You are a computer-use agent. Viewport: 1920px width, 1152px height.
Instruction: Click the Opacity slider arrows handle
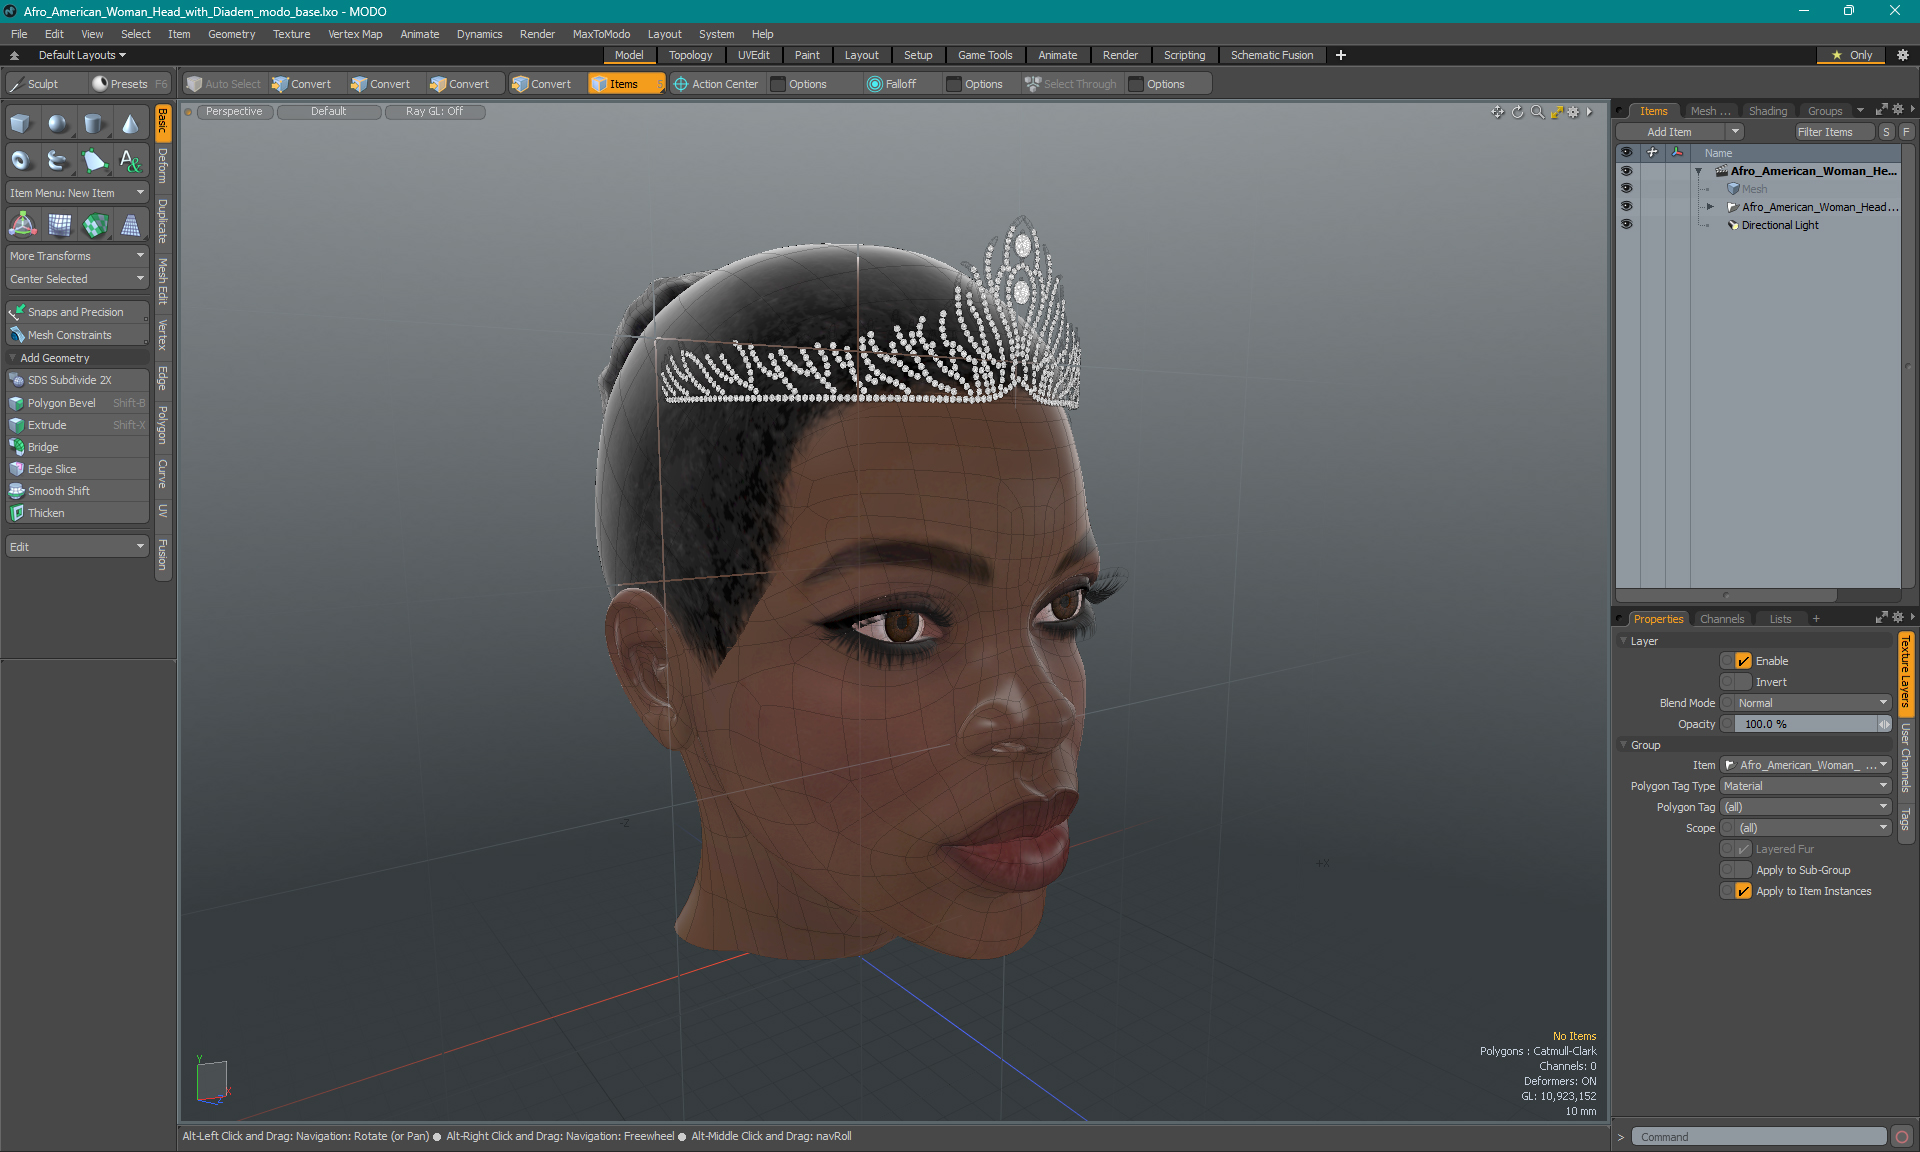[1885, 724]
